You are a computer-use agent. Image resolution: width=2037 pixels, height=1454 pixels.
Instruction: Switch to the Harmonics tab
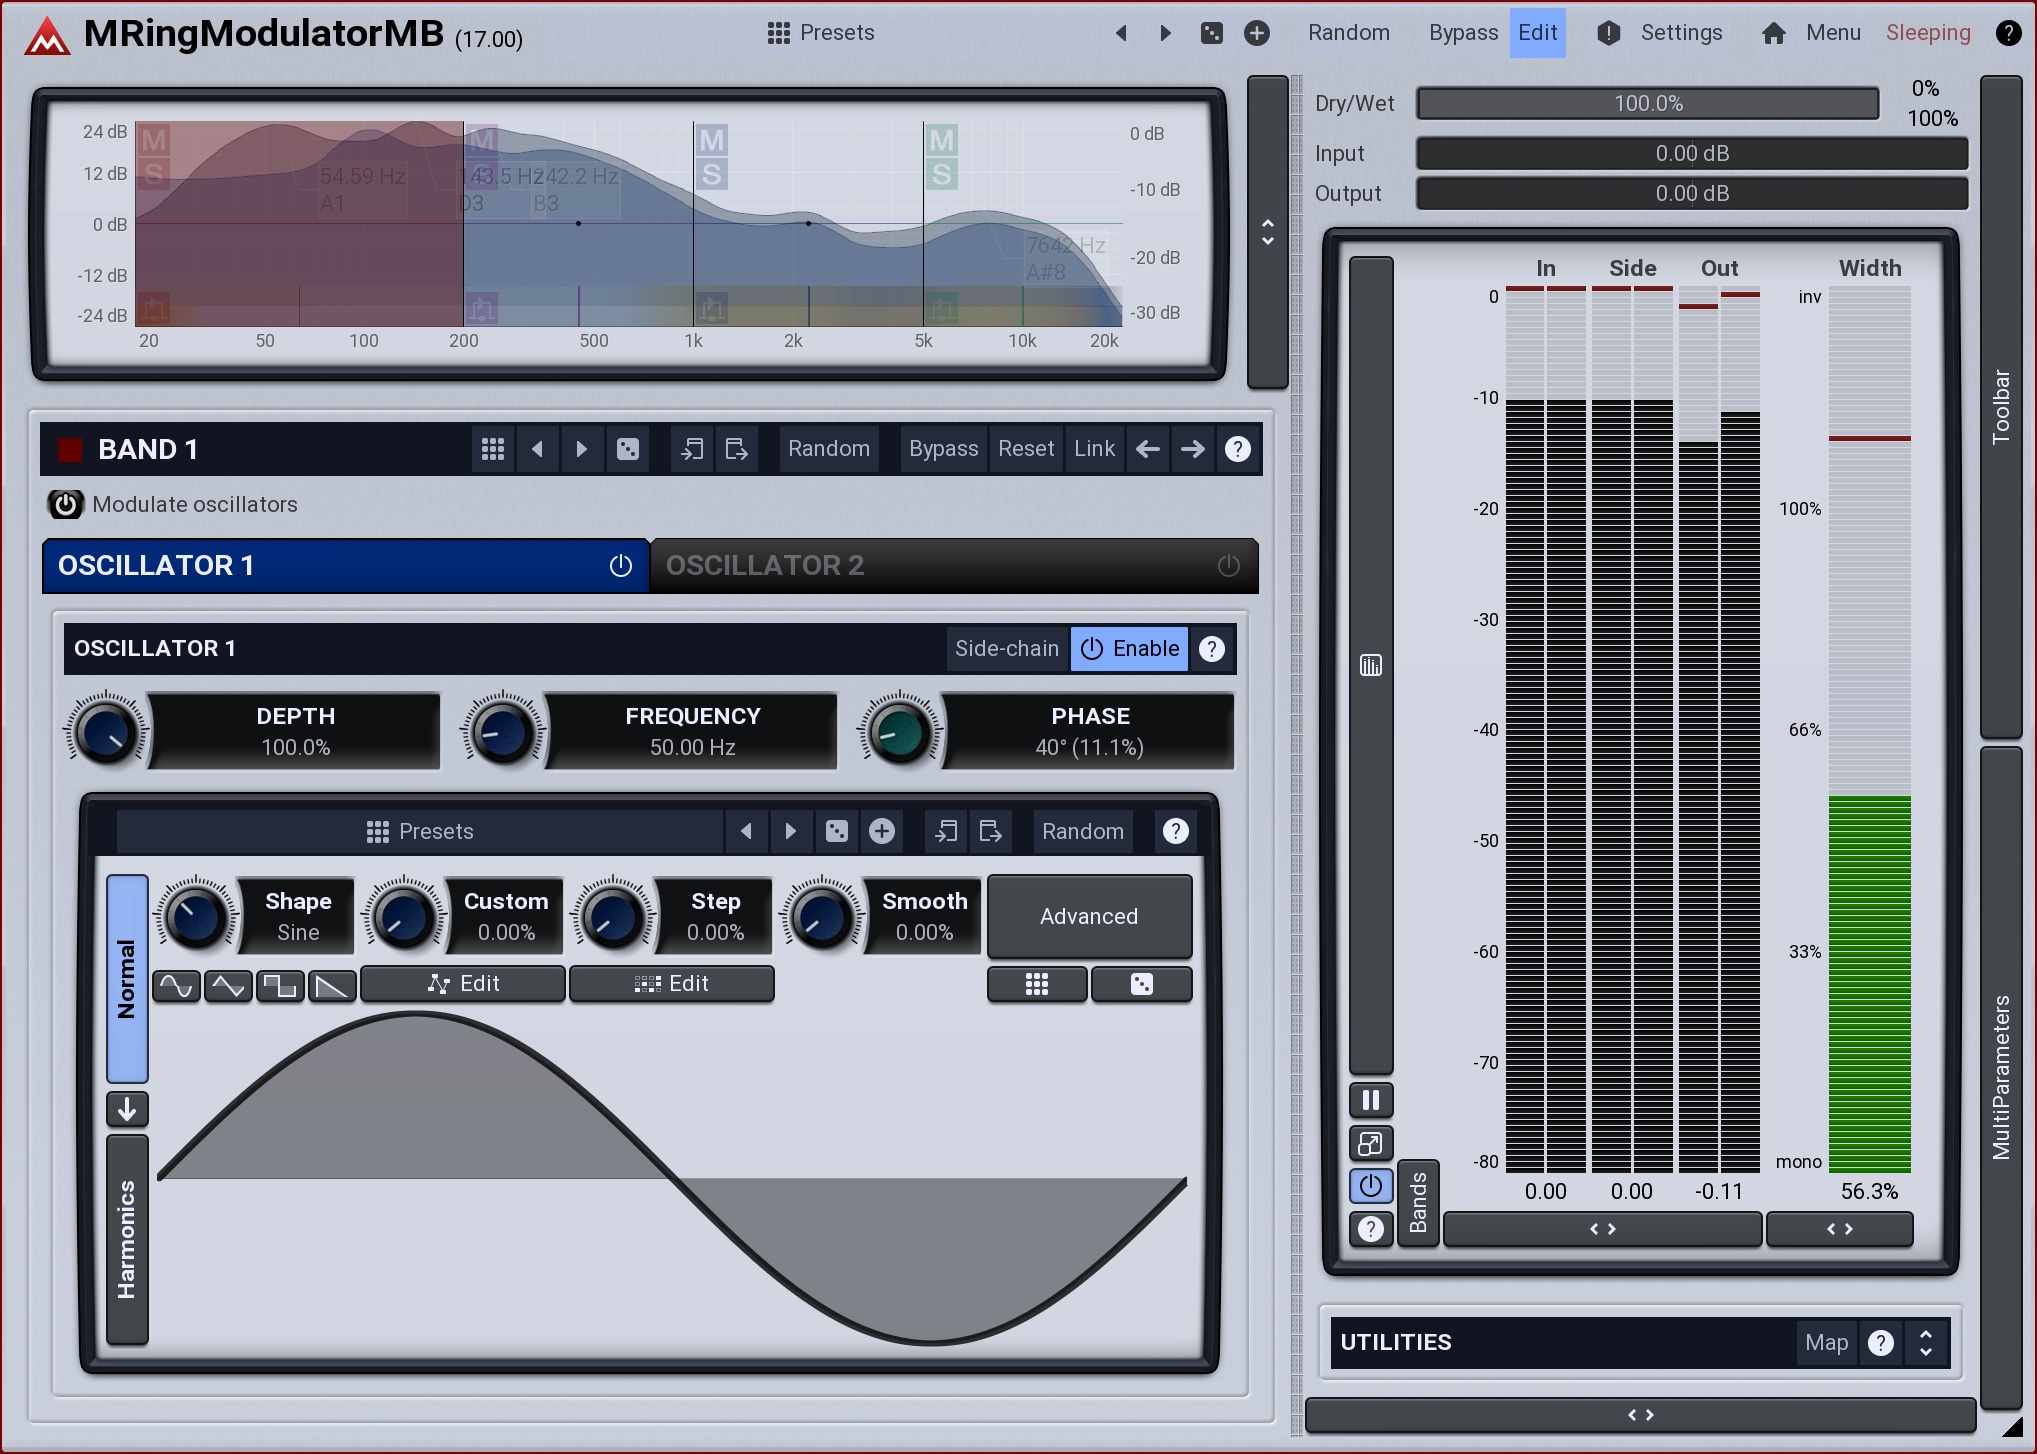(127, 1238)
